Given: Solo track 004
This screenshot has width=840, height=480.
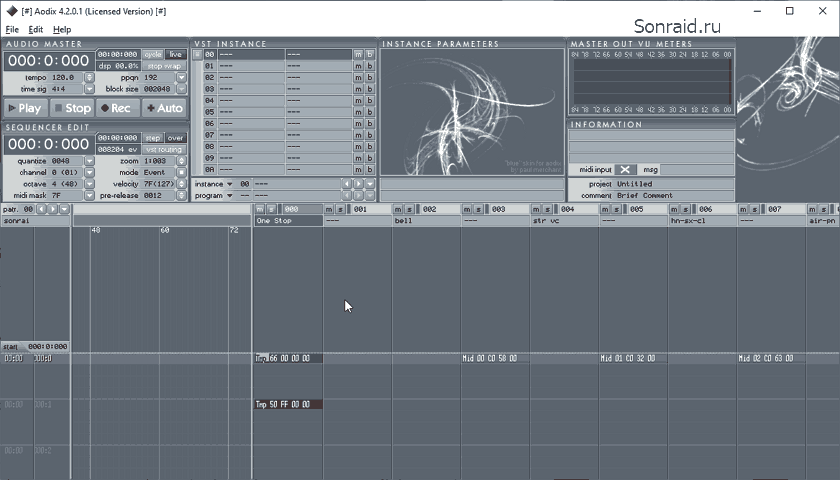Looking at the screenshot, I should tap(548, 209).
